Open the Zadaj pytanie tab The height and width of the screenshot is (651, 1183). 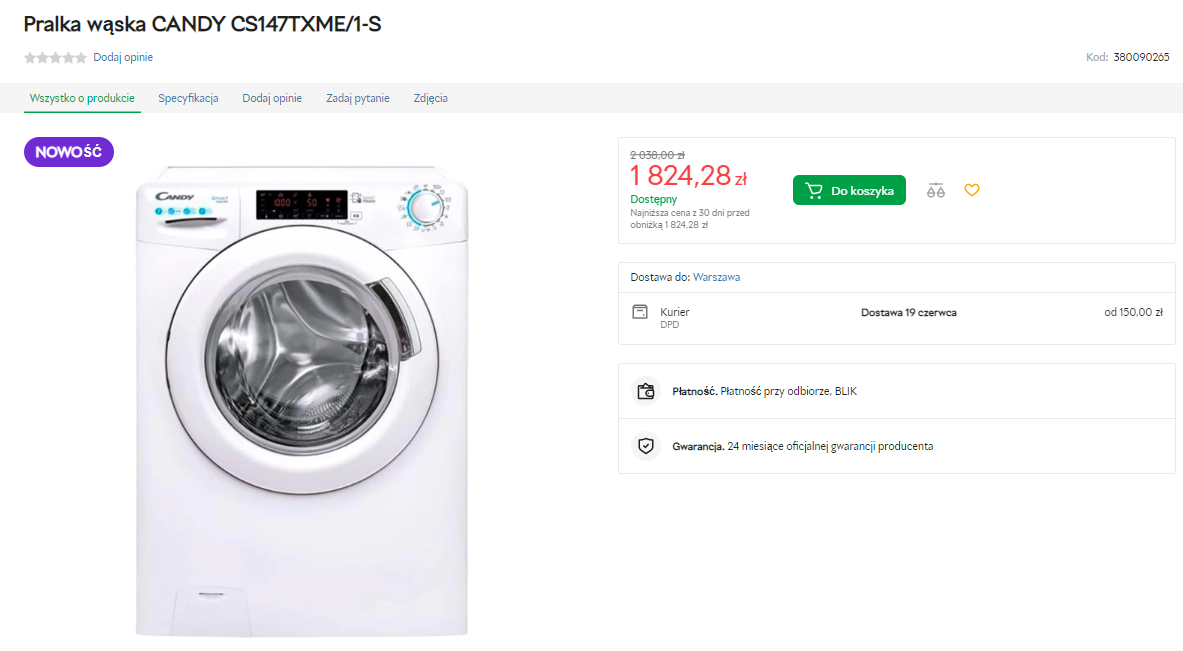click(x=358, y=98)
